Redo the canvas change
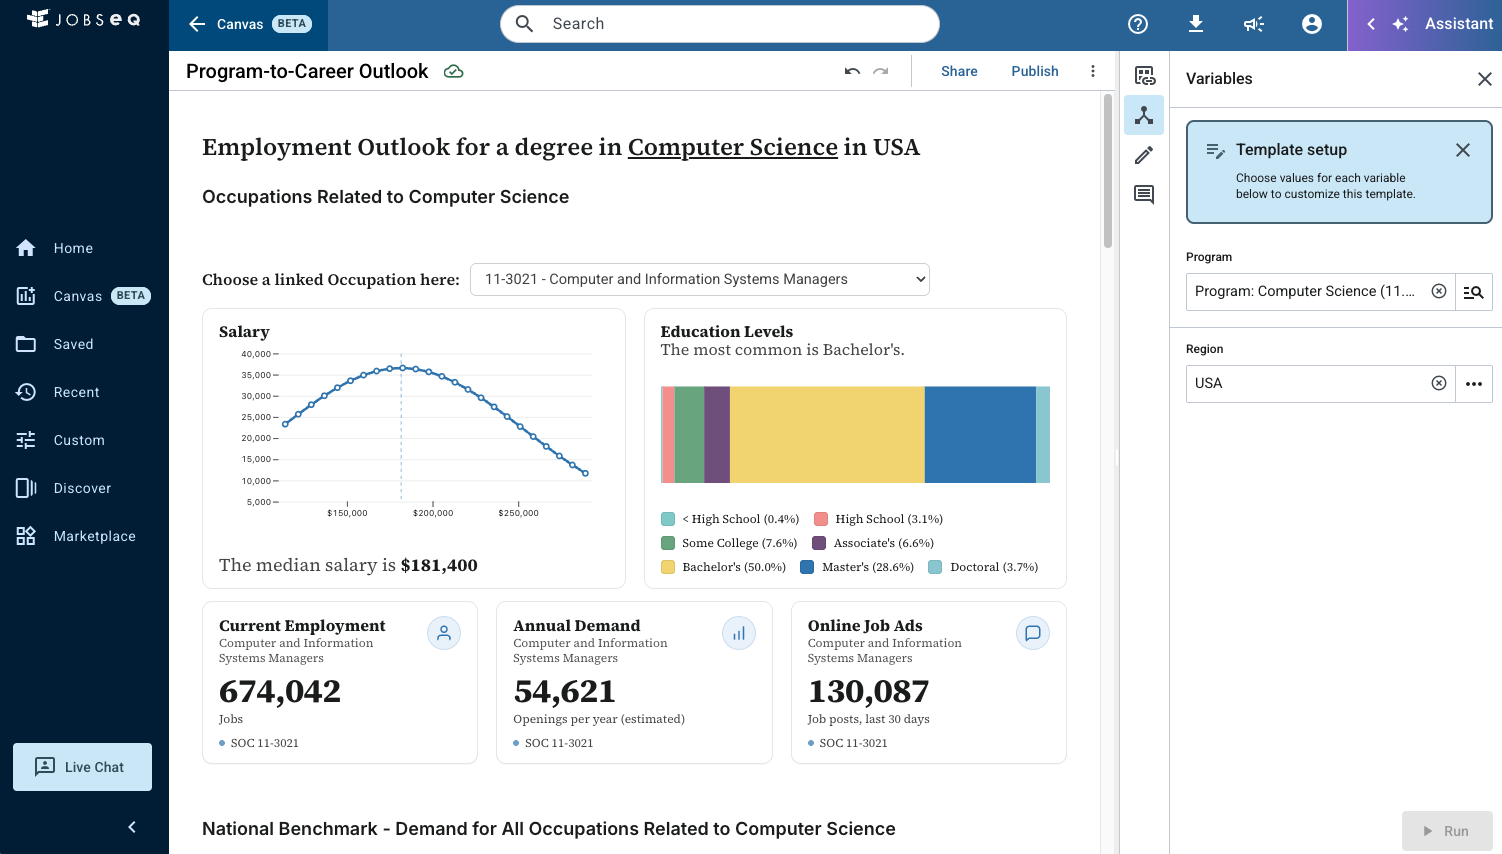 pos(881,71)
